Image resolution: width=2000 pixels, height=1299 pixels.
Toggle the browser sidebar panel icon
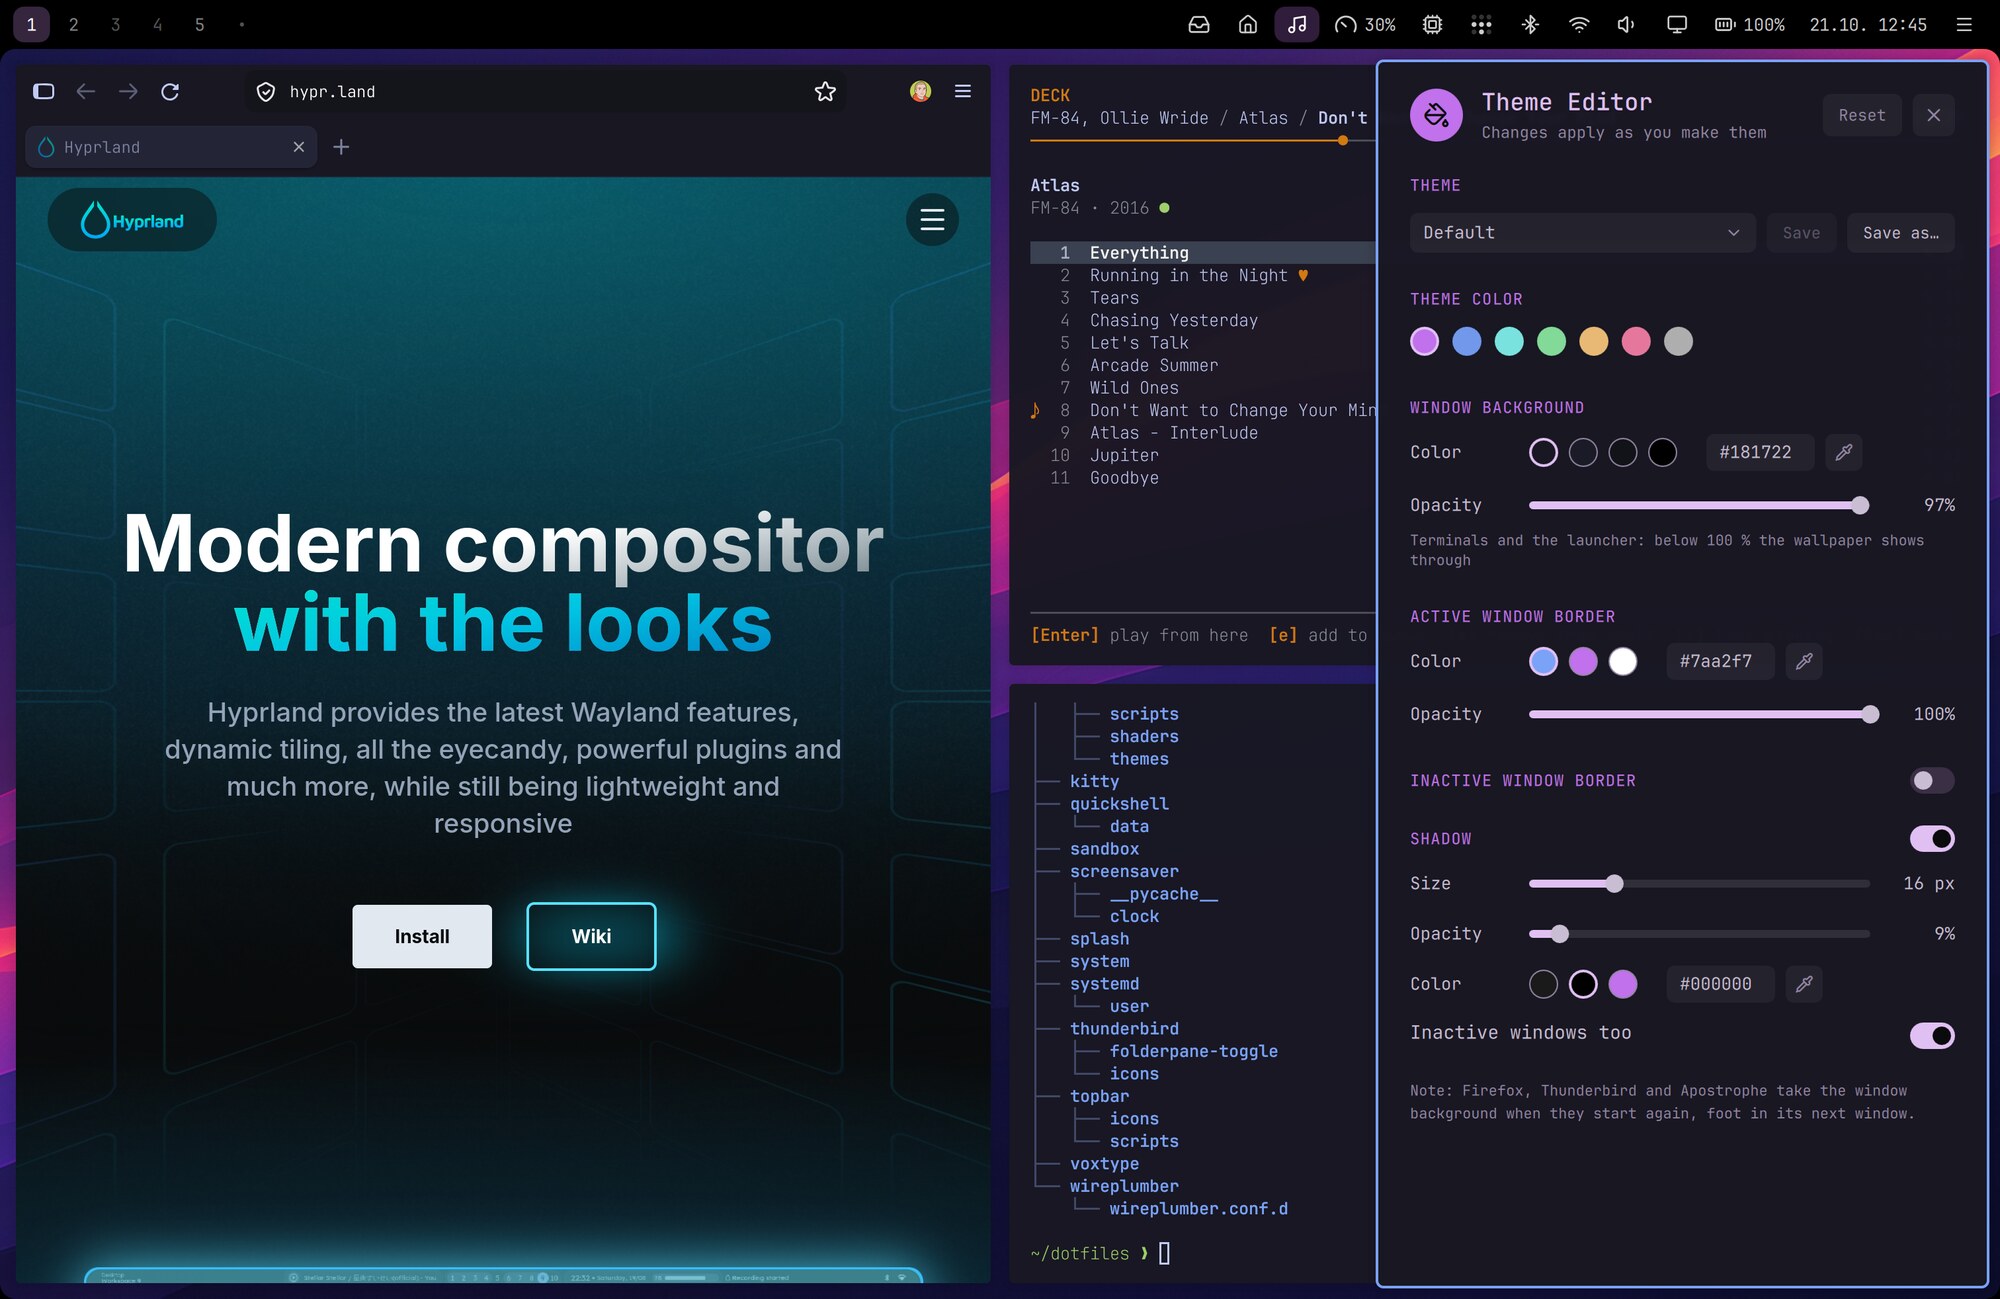click(x=44, y=92)
